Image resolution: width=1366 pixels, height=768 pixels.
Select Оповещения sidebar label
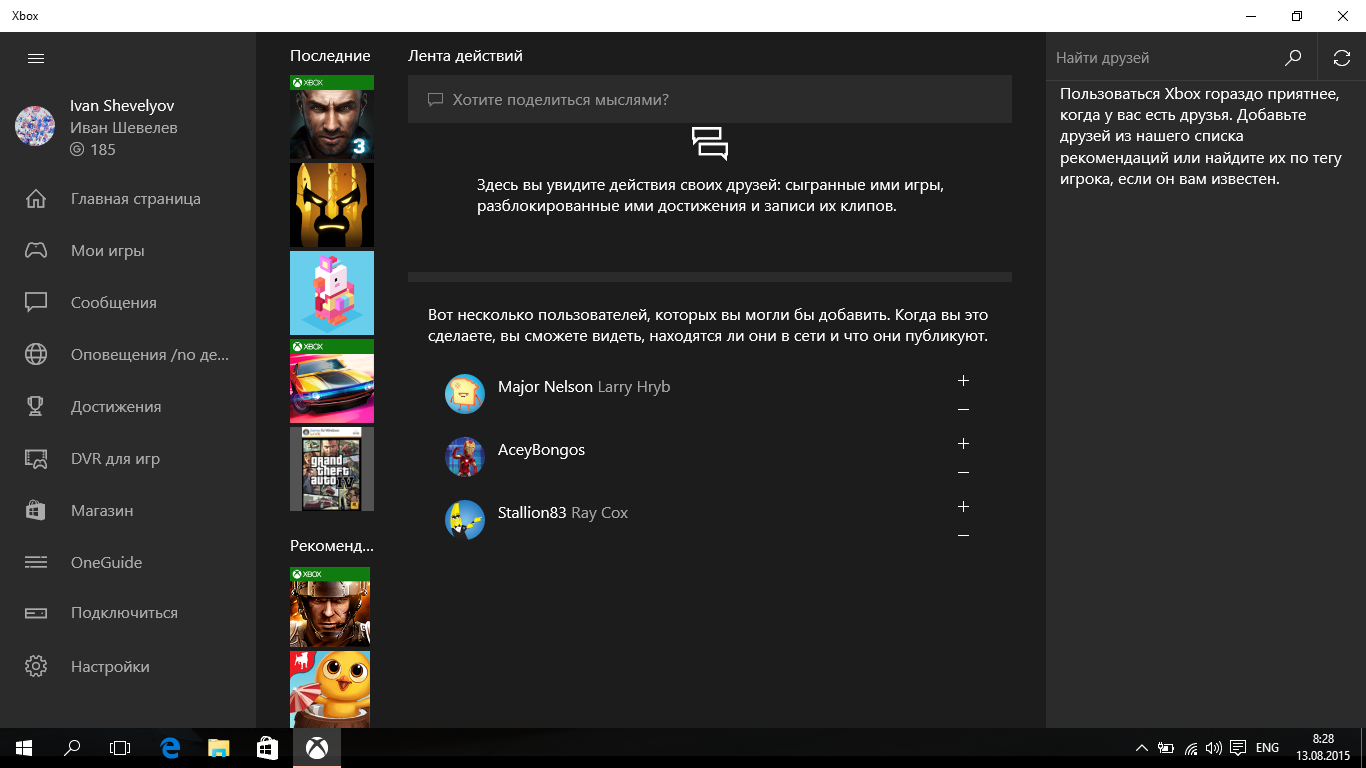150,355
